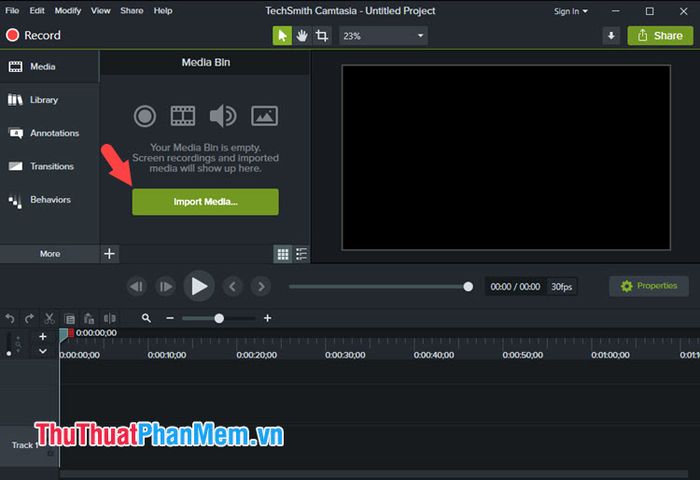
Task: Expand the Sign In dropdown
Action: click(x=571, y=11)
